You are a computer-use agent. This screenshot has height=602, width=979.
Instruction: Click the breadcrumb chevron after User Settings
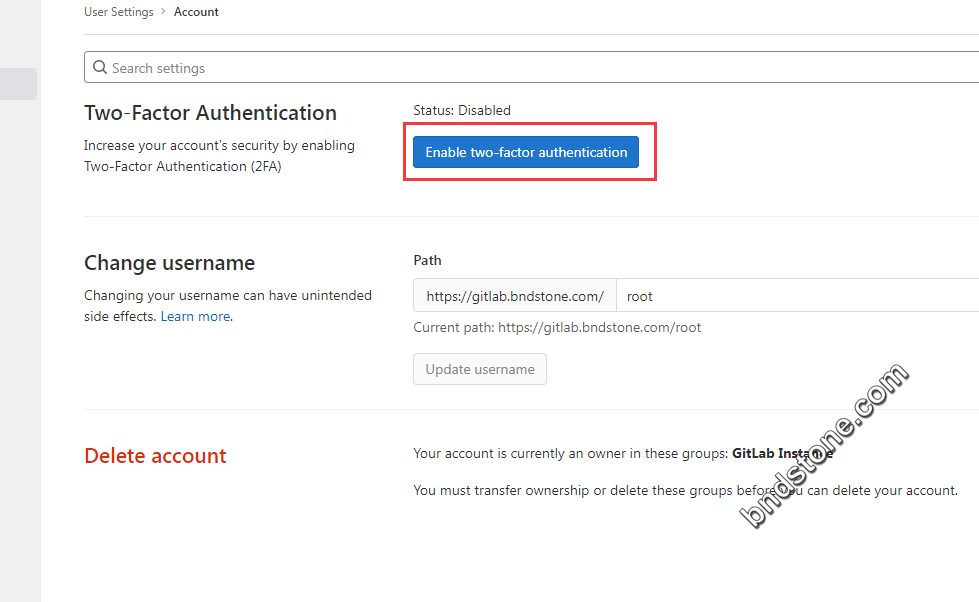point(164,11)
